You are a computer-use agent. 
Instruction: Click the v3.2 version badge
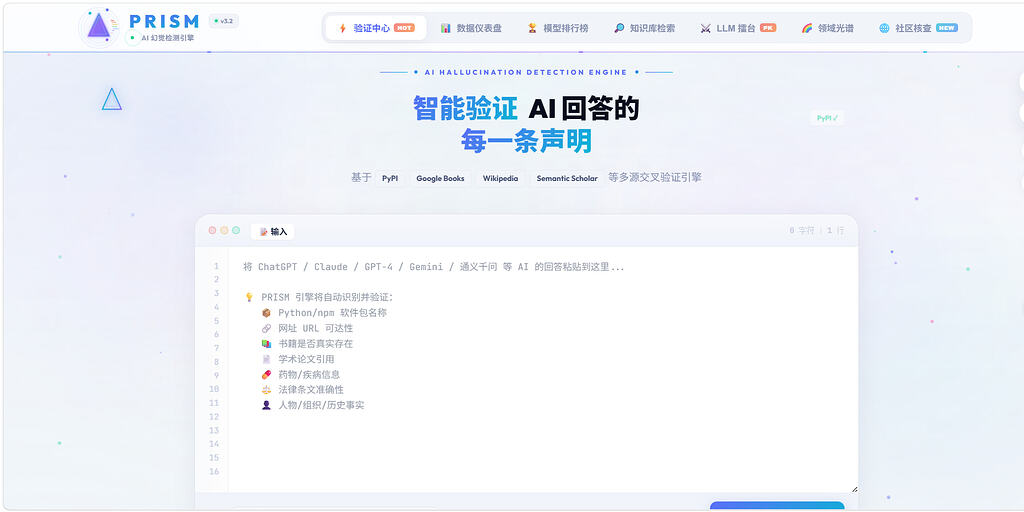(x=224, y=21)
